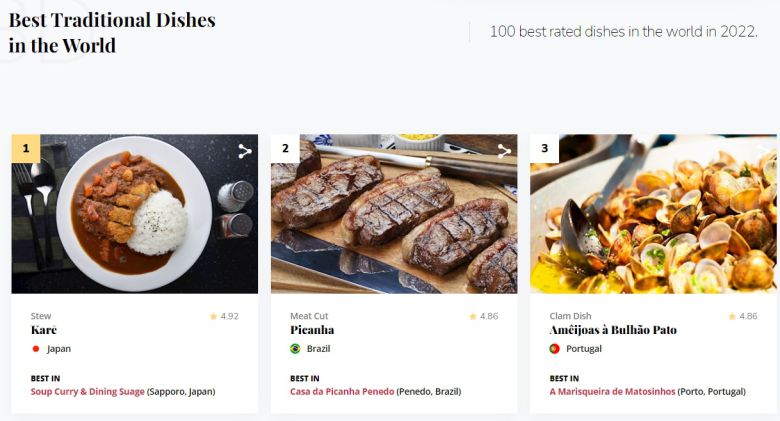The height and width of the screenshot is (421, 780).
Task: Click the Japan flag icon
Action: click(x=36, y=349)
